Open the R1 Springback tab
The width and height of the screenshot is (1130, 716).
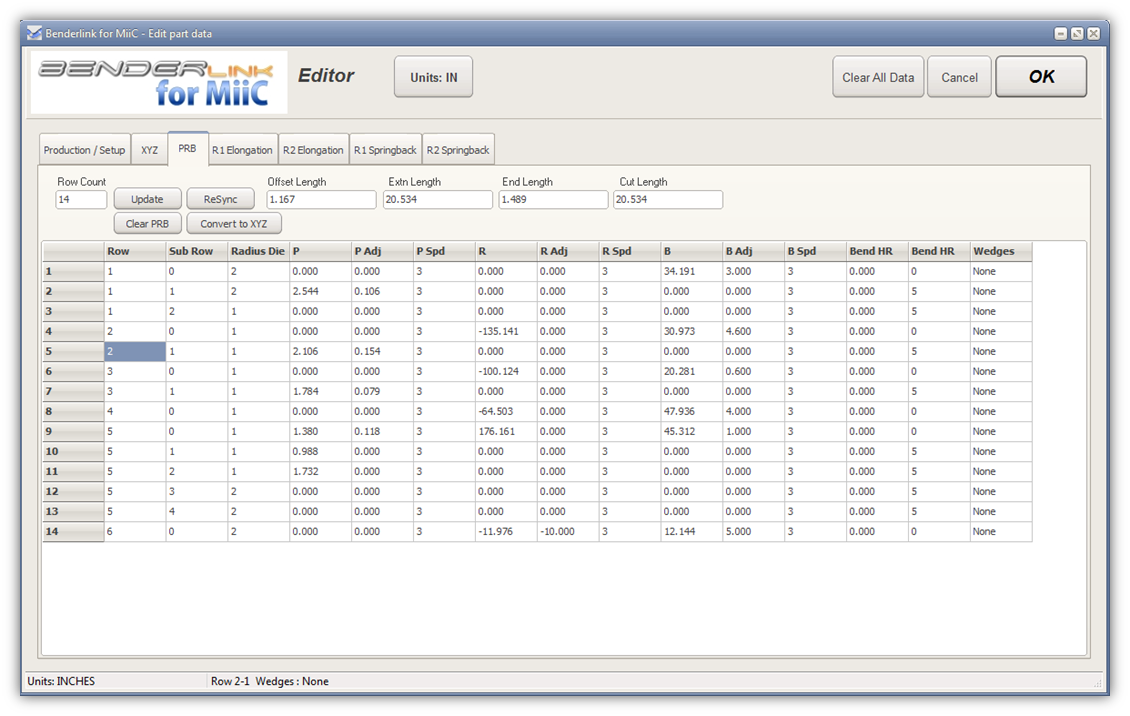coord(385,150)
